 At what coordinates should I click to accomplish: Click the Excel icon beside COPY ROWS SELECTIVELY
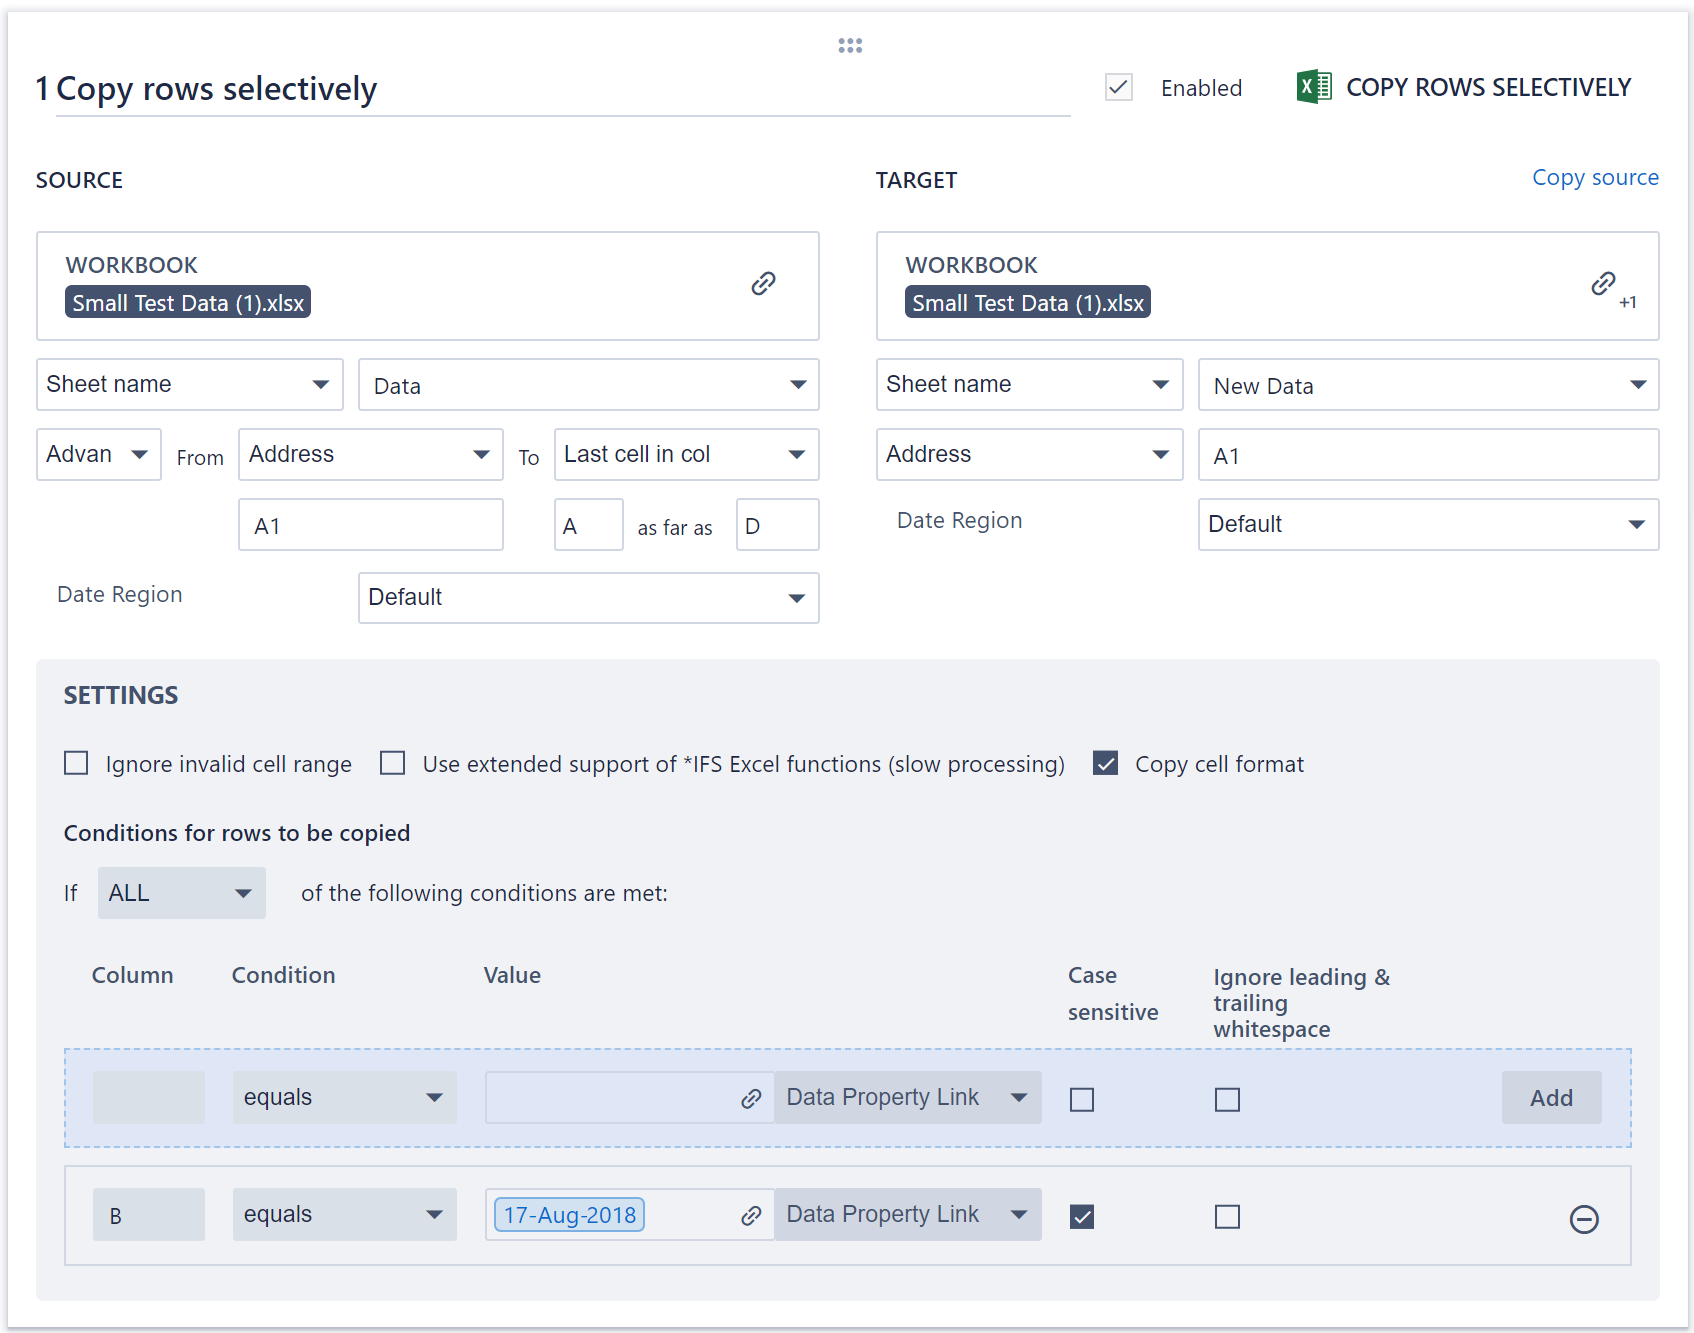click(x=1313, y=87)
